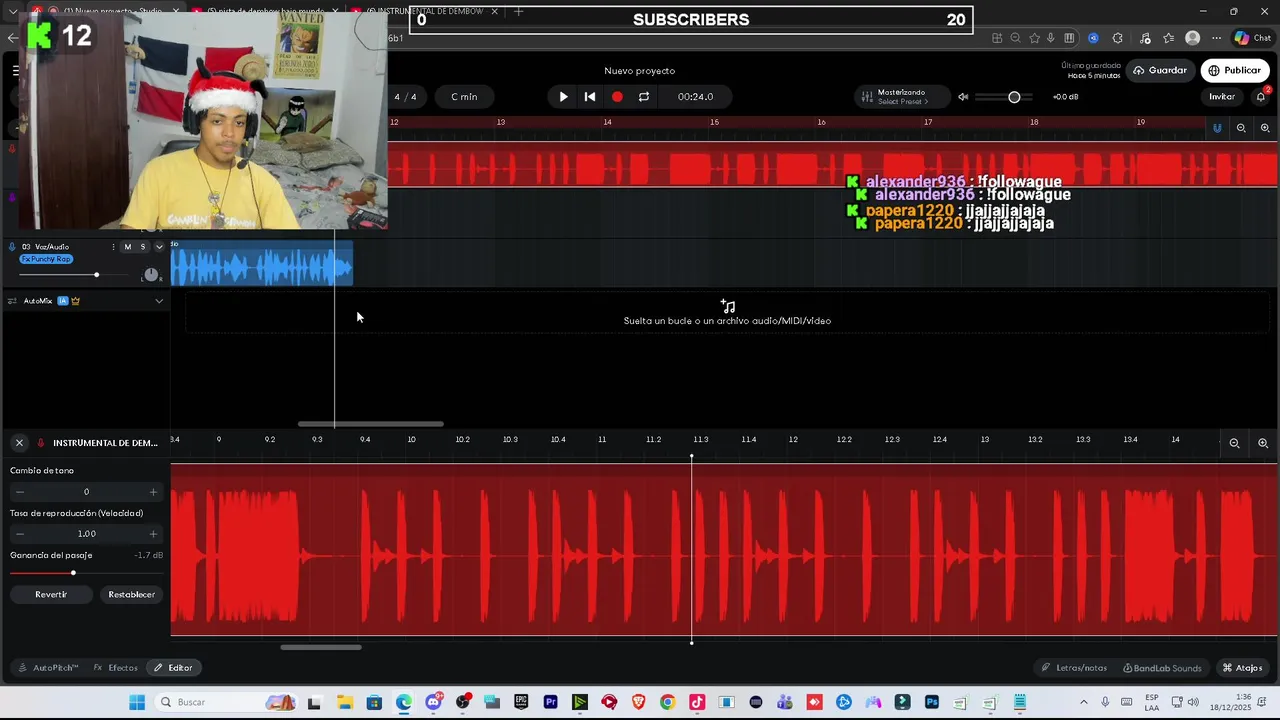Mute the Voz/Audio track

[127, 247]
